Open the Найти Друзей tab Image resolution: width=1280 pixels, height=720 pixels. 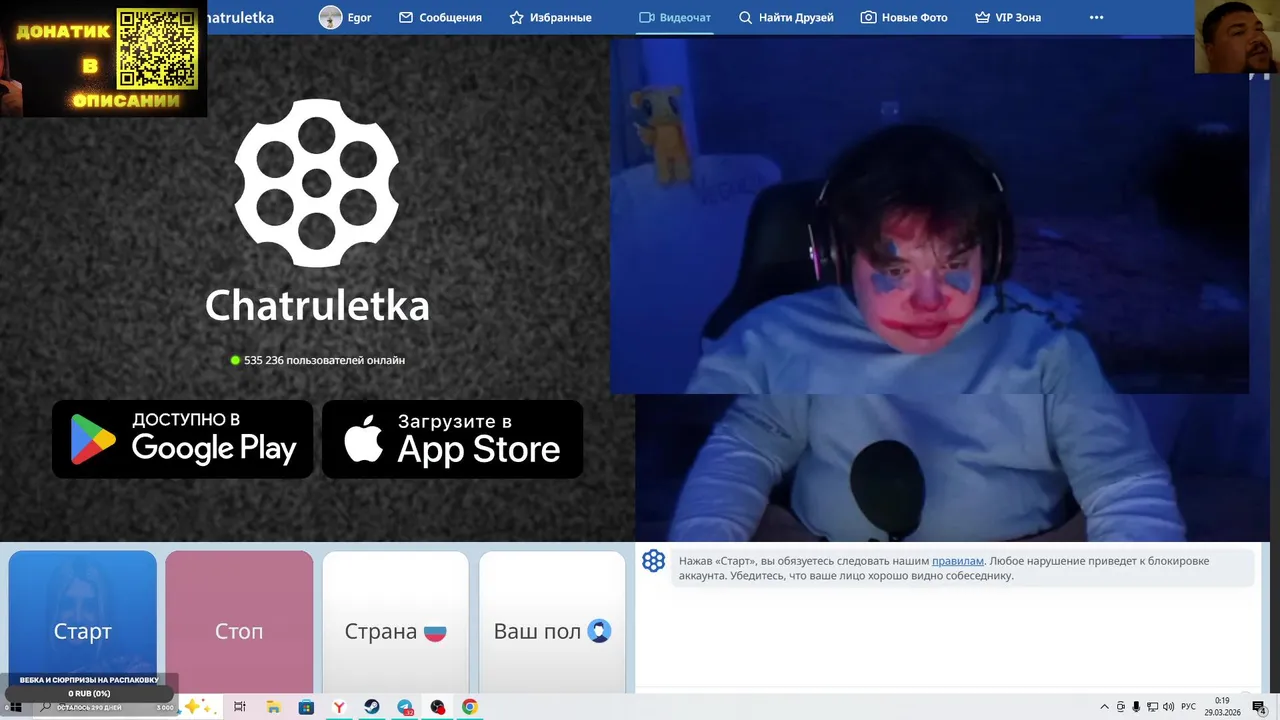click(786, 17)
